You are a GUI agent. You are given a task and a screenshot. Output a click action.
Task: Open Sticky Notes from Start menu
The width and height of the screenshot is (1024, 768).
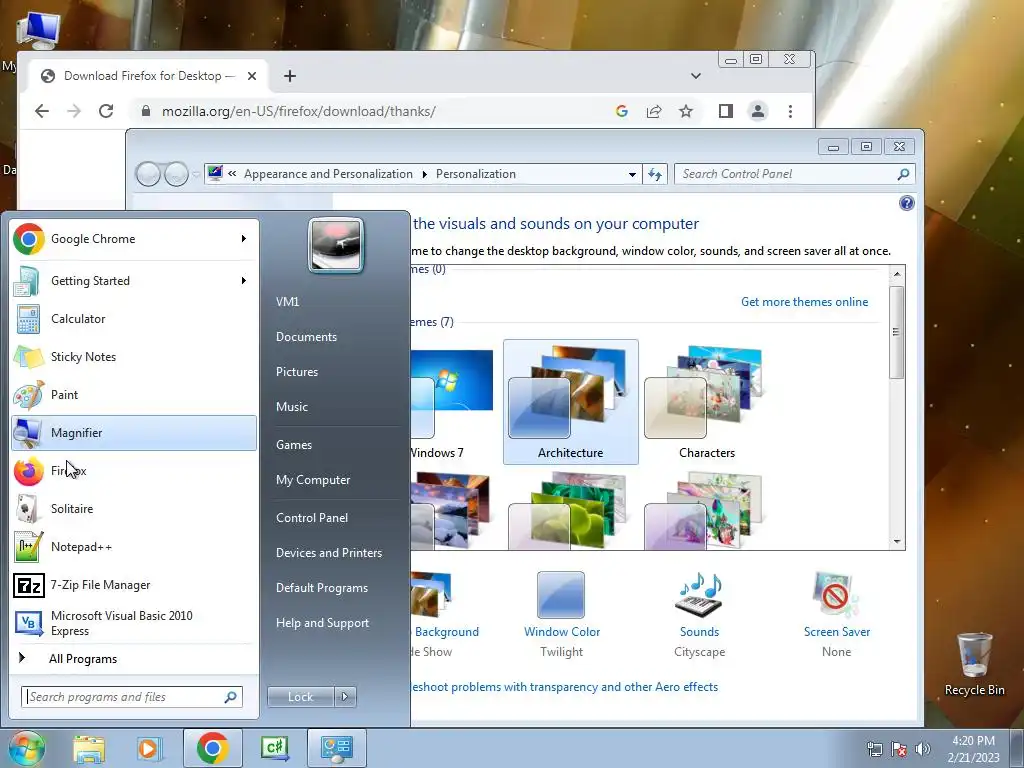tap(134, 357)
